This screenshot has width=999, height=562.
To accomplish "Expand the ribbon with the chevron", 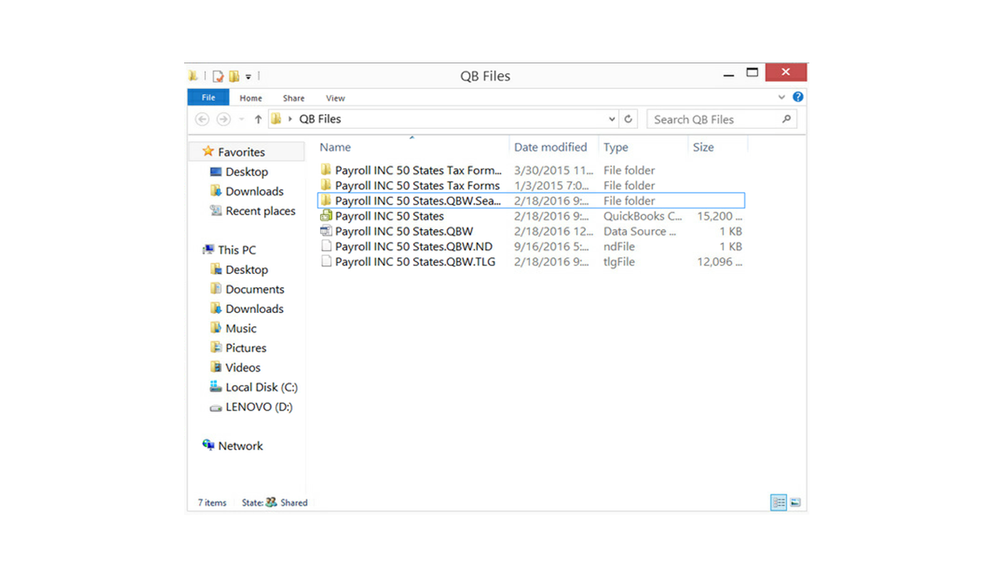I will coord(782,97).
